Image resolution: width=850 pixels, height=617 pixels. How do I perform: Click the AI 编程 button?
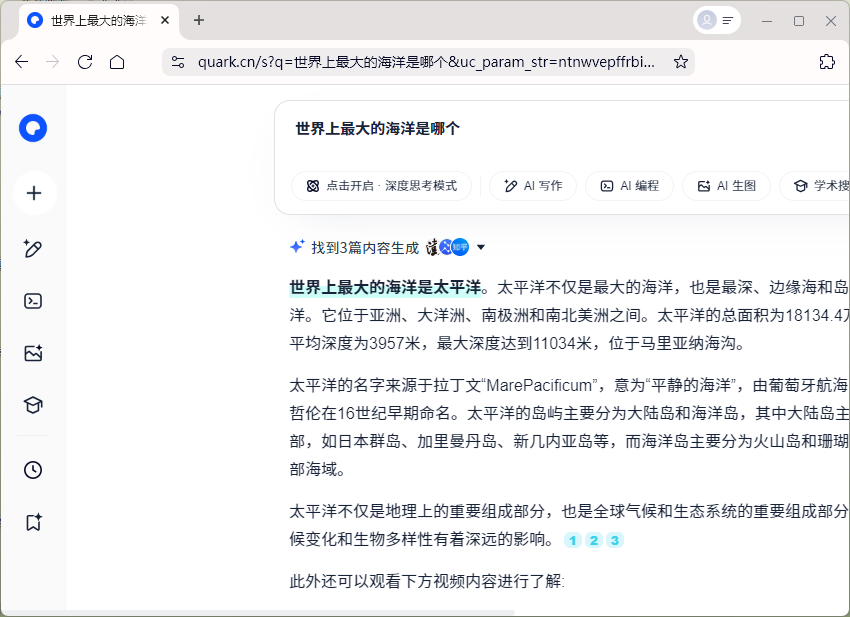click(x=629, y=186)
